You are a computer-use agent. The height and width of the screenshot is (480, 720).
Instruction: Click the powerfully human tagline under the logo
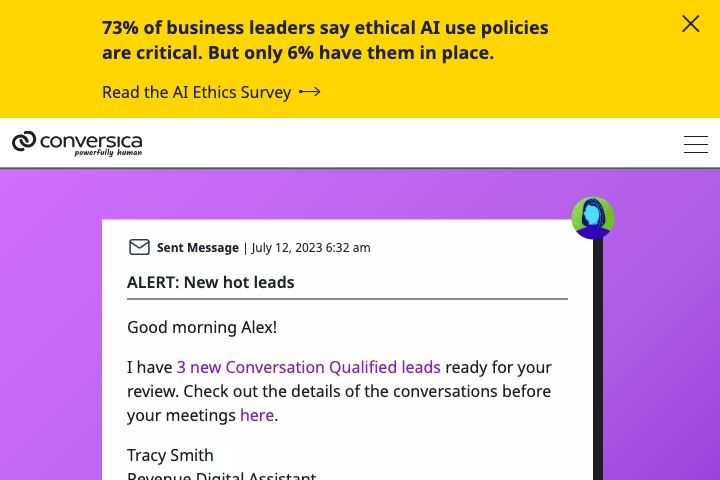(108, 152)
